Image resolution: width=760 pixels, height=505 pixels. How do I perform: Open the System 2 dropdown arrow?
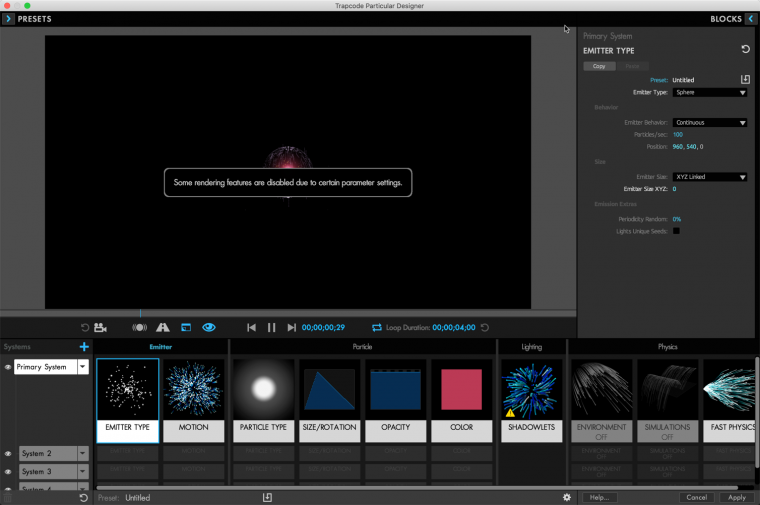coord(83,454)
